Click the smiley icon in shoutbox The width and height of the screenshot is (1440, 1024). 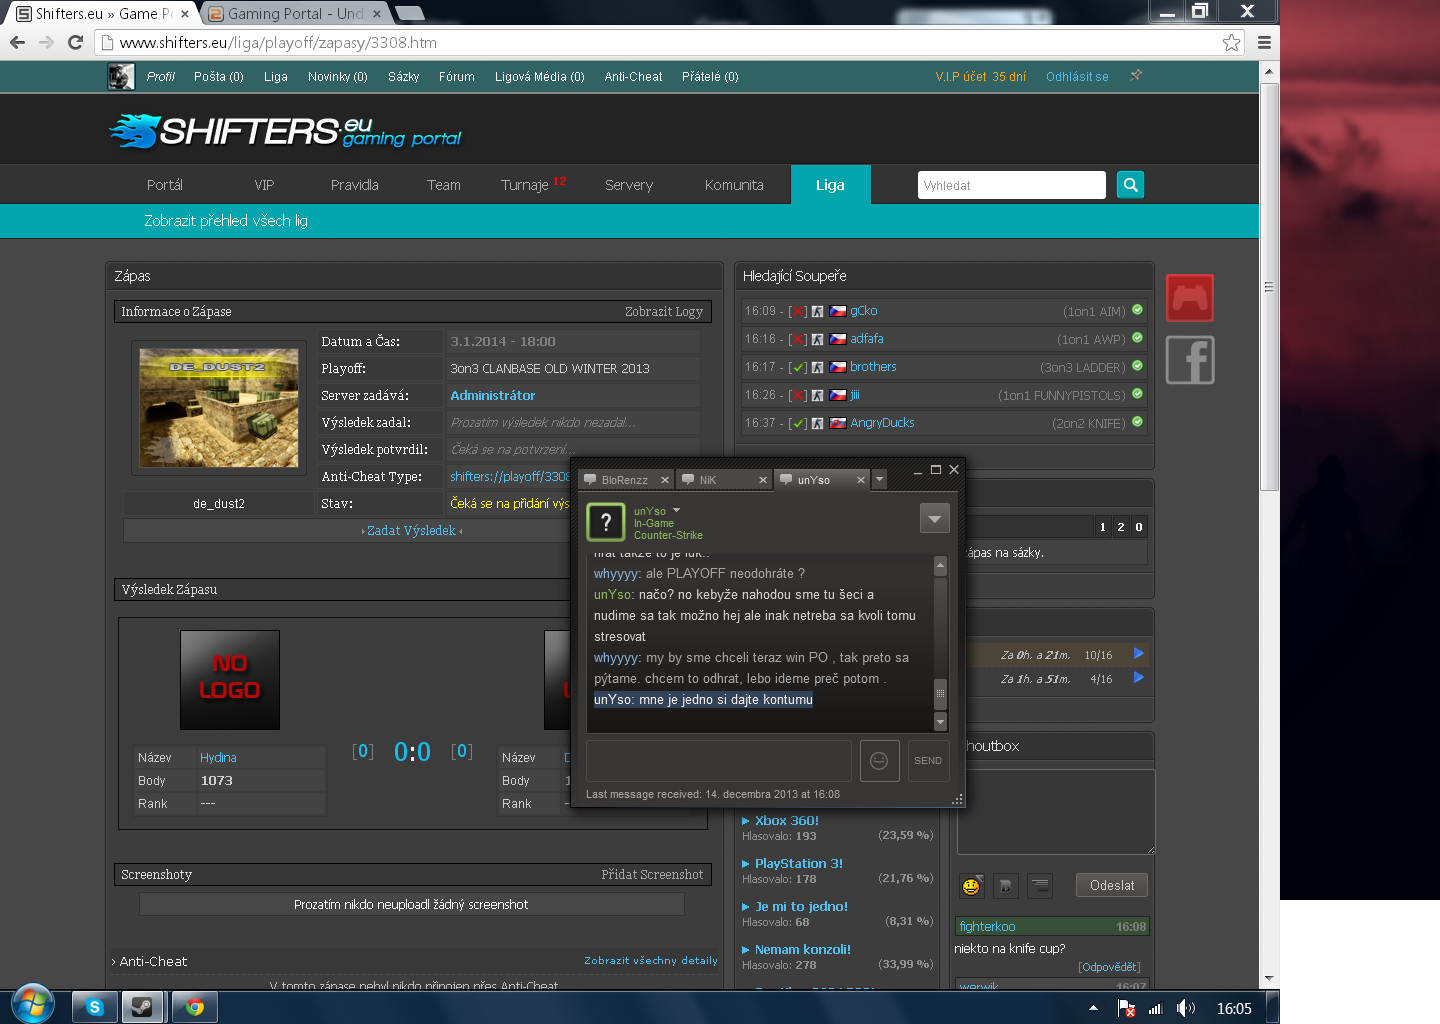pyautogui.click(x=971, y=886)
